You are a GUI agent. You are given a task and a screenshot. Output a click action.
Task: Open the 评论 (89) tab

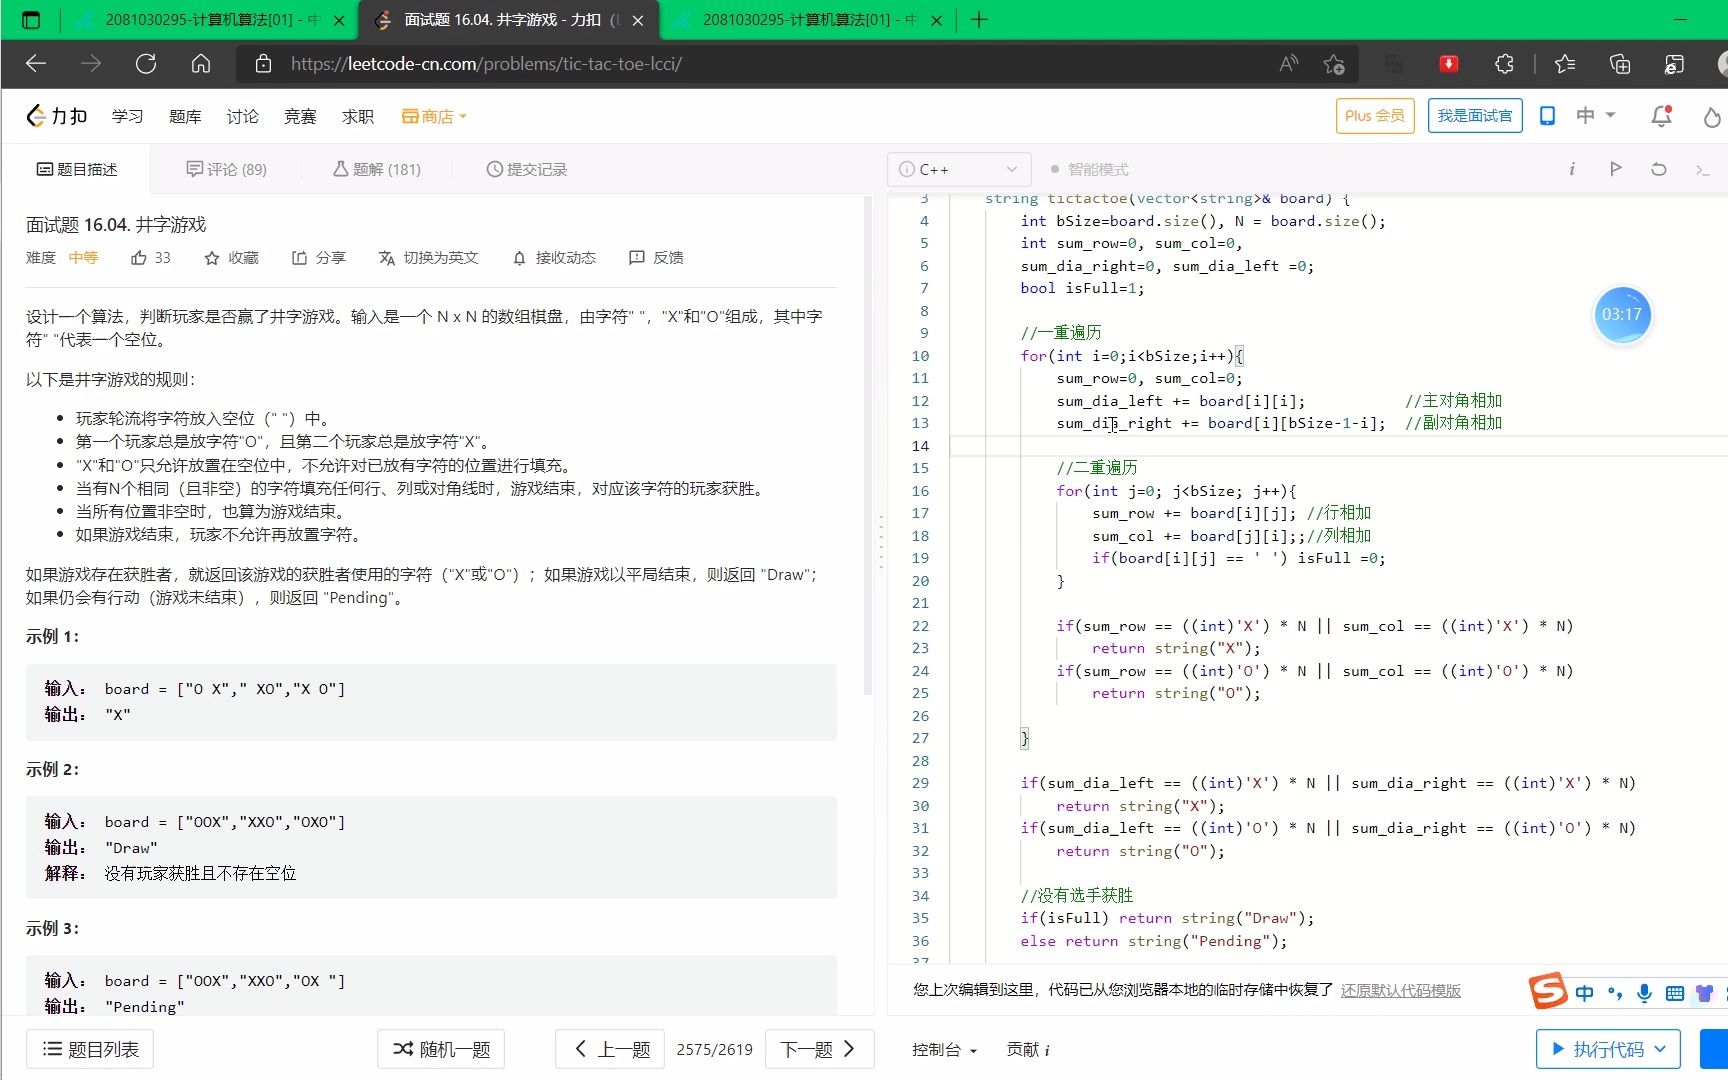[x=226, y=170]
